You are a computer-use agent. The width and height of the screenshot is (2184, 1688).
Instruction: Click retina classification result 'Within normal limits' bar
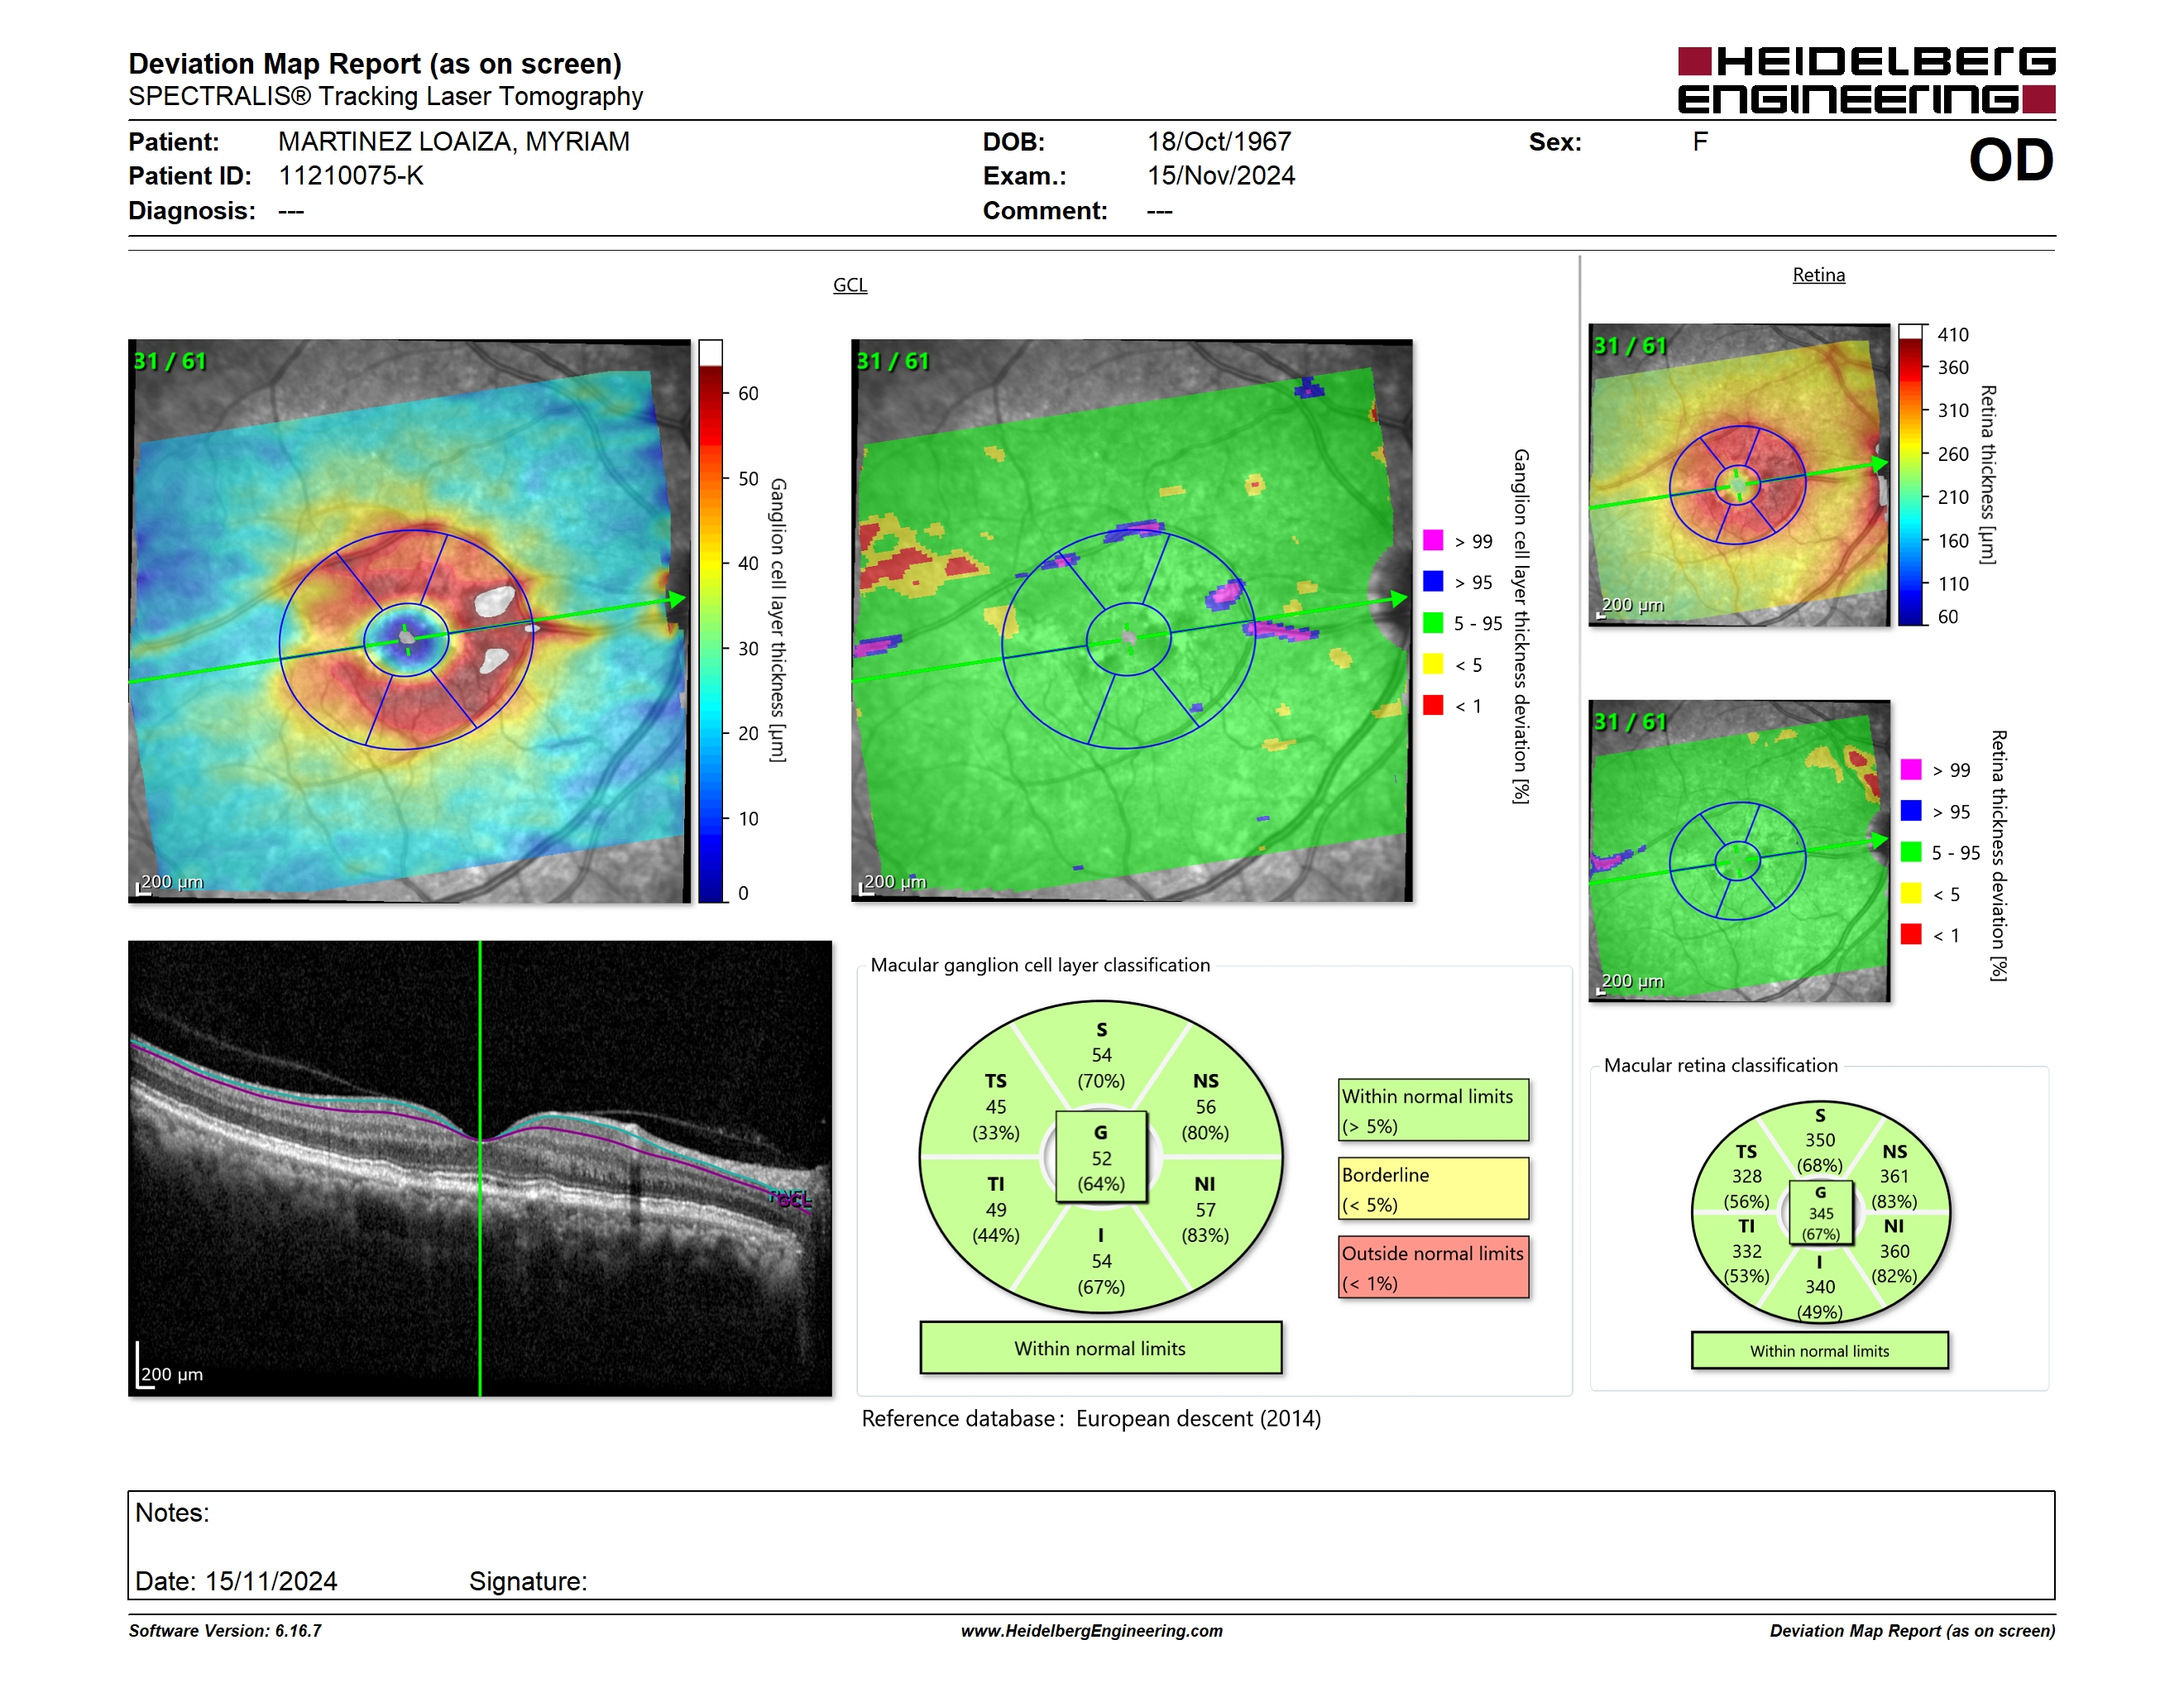click(1819, 1351)
